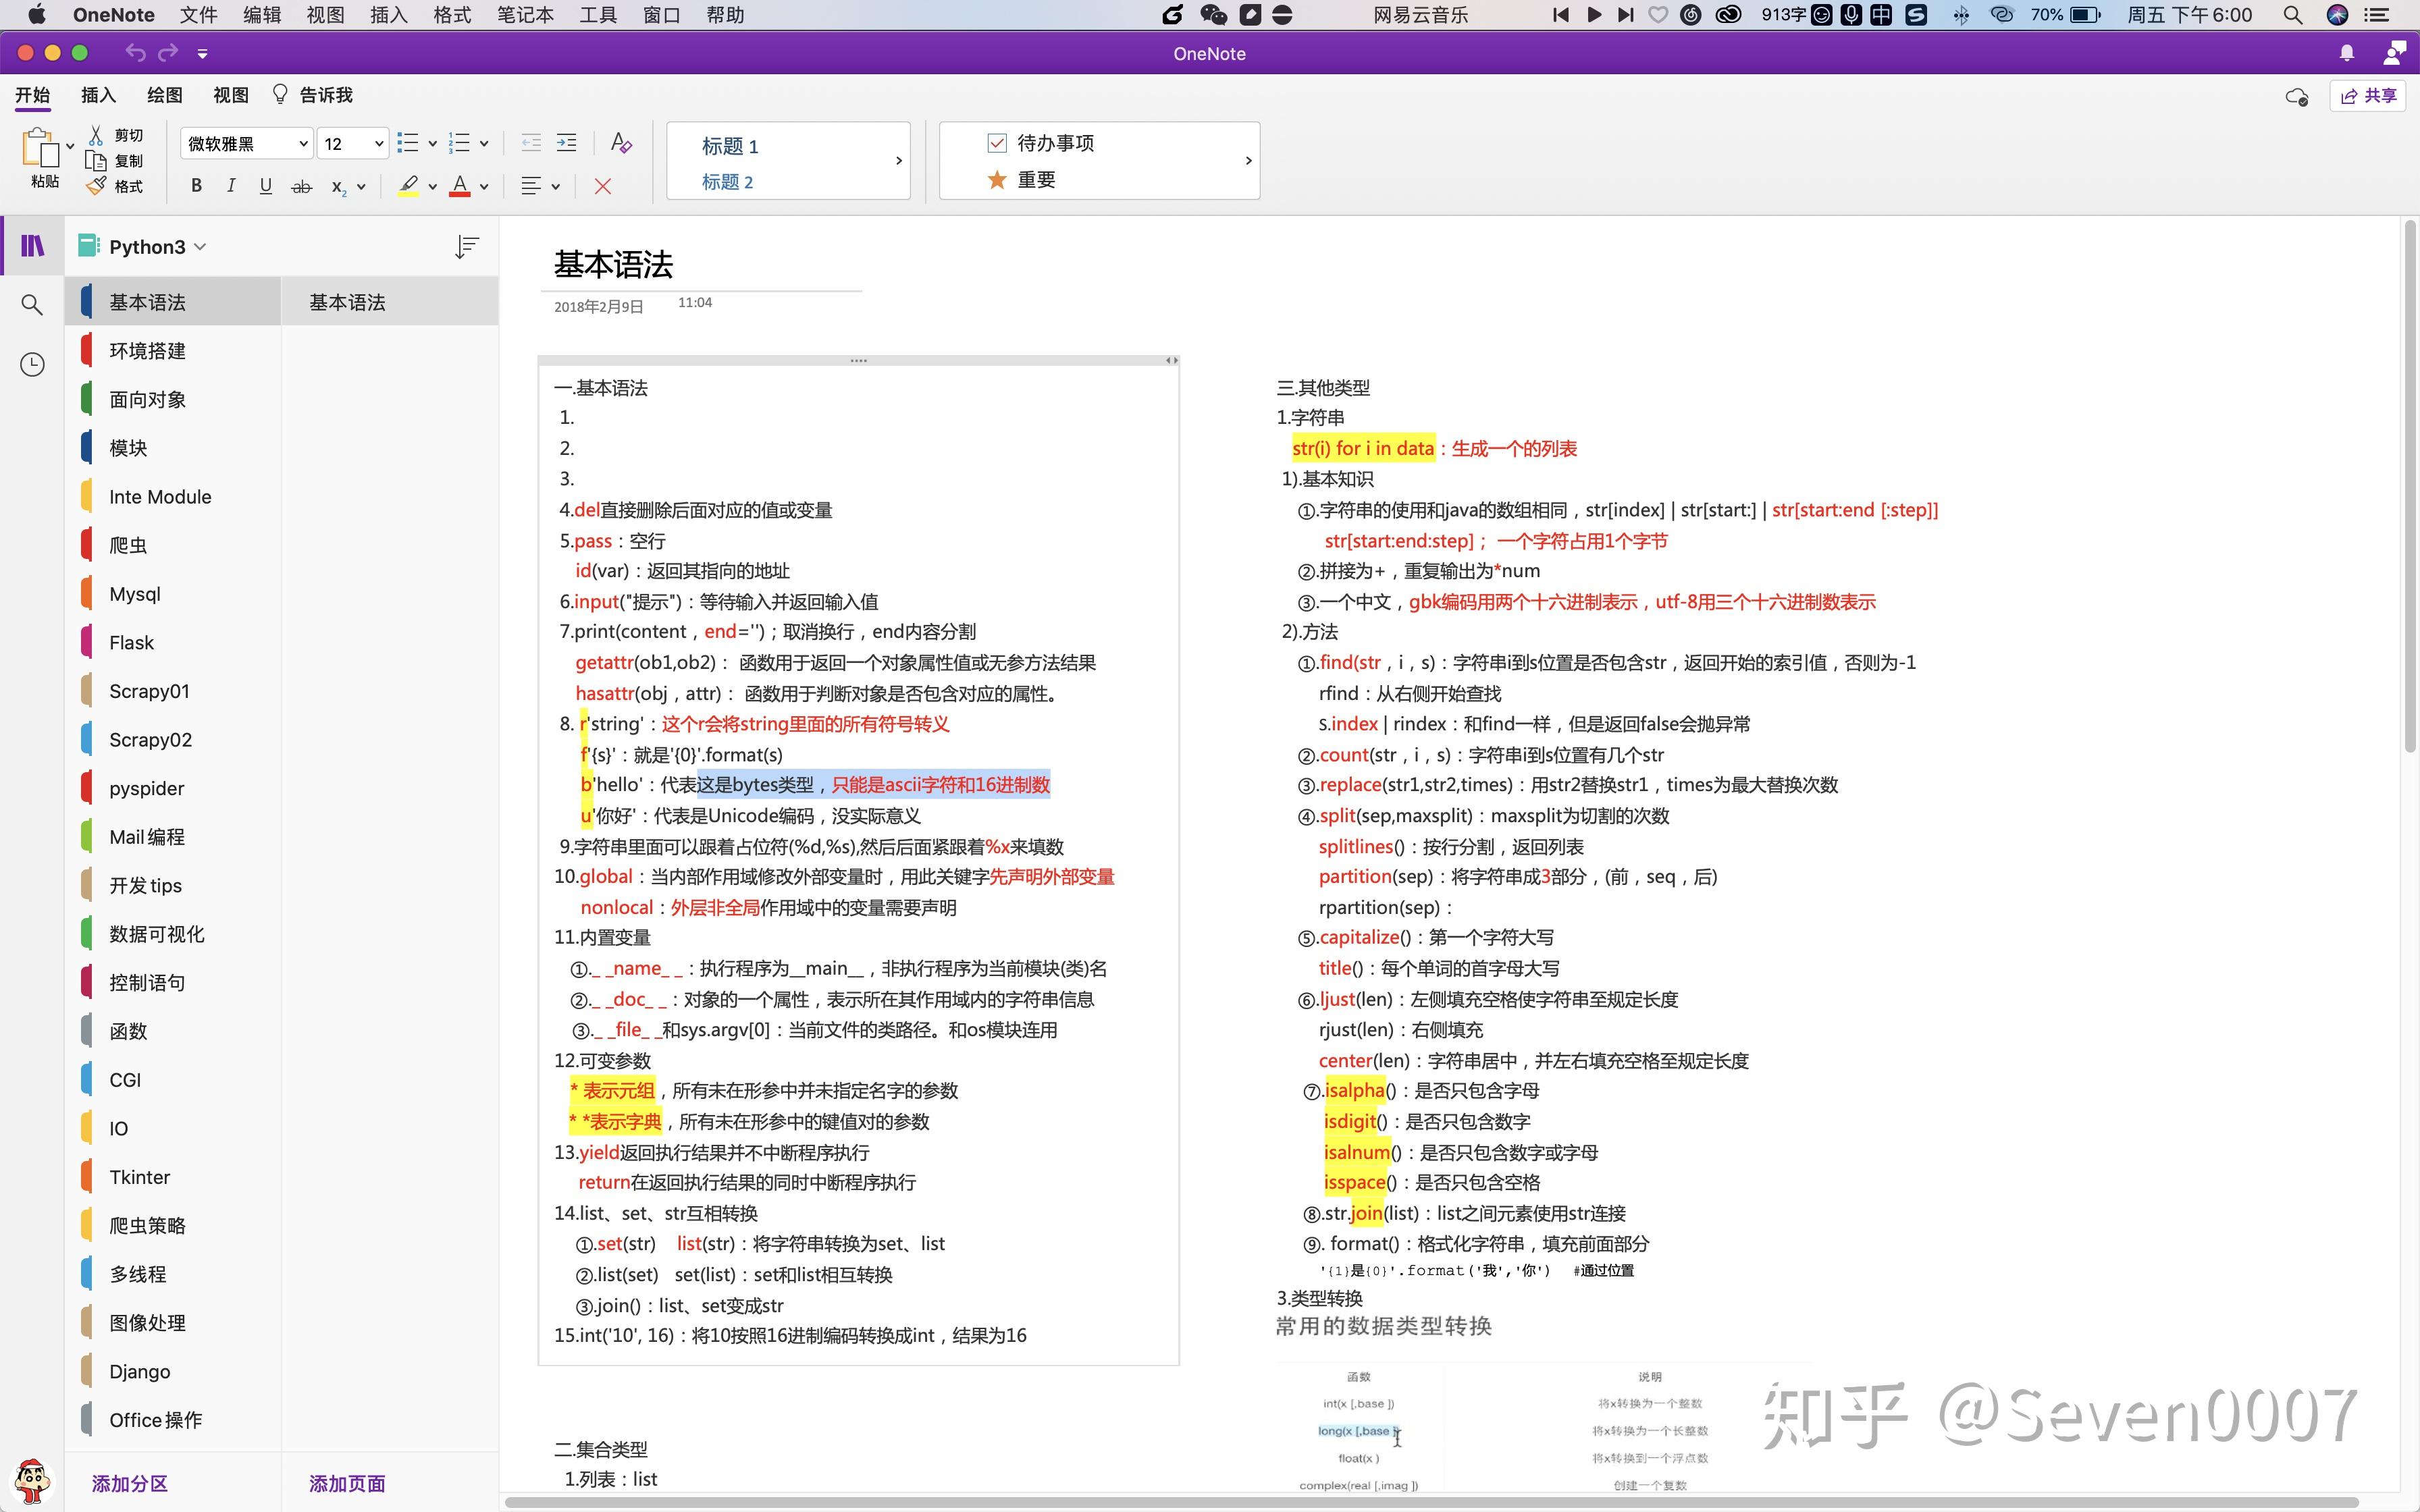Screen dimensions: 2420x1512
Task: Click the Cut scissors icon
Action: [96, 135]
